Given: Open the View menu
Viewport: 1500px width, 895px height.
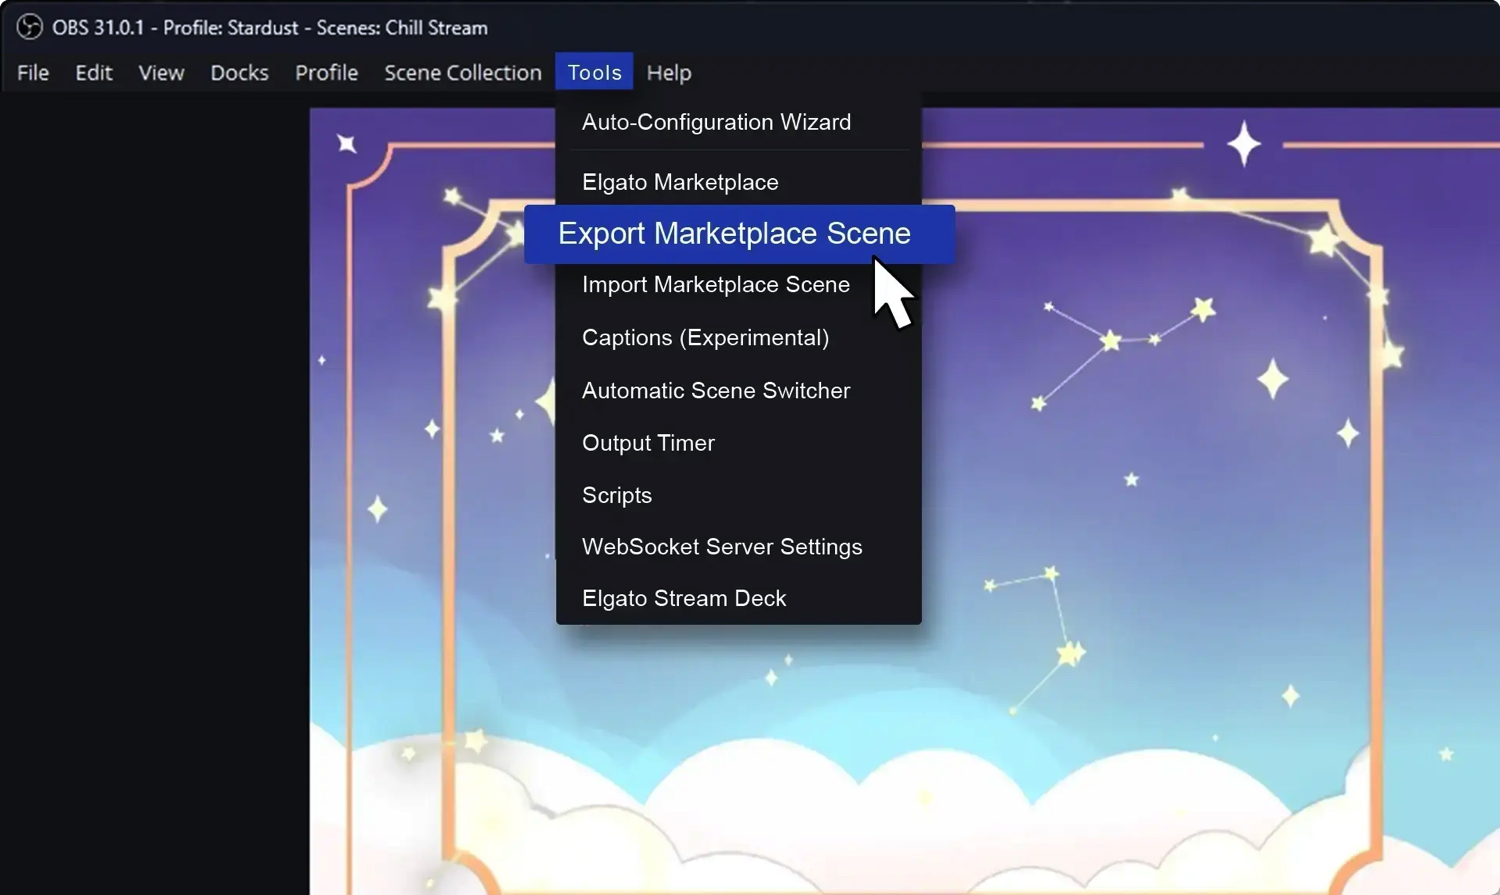Looking at the screenshot, I should (160, 72).
